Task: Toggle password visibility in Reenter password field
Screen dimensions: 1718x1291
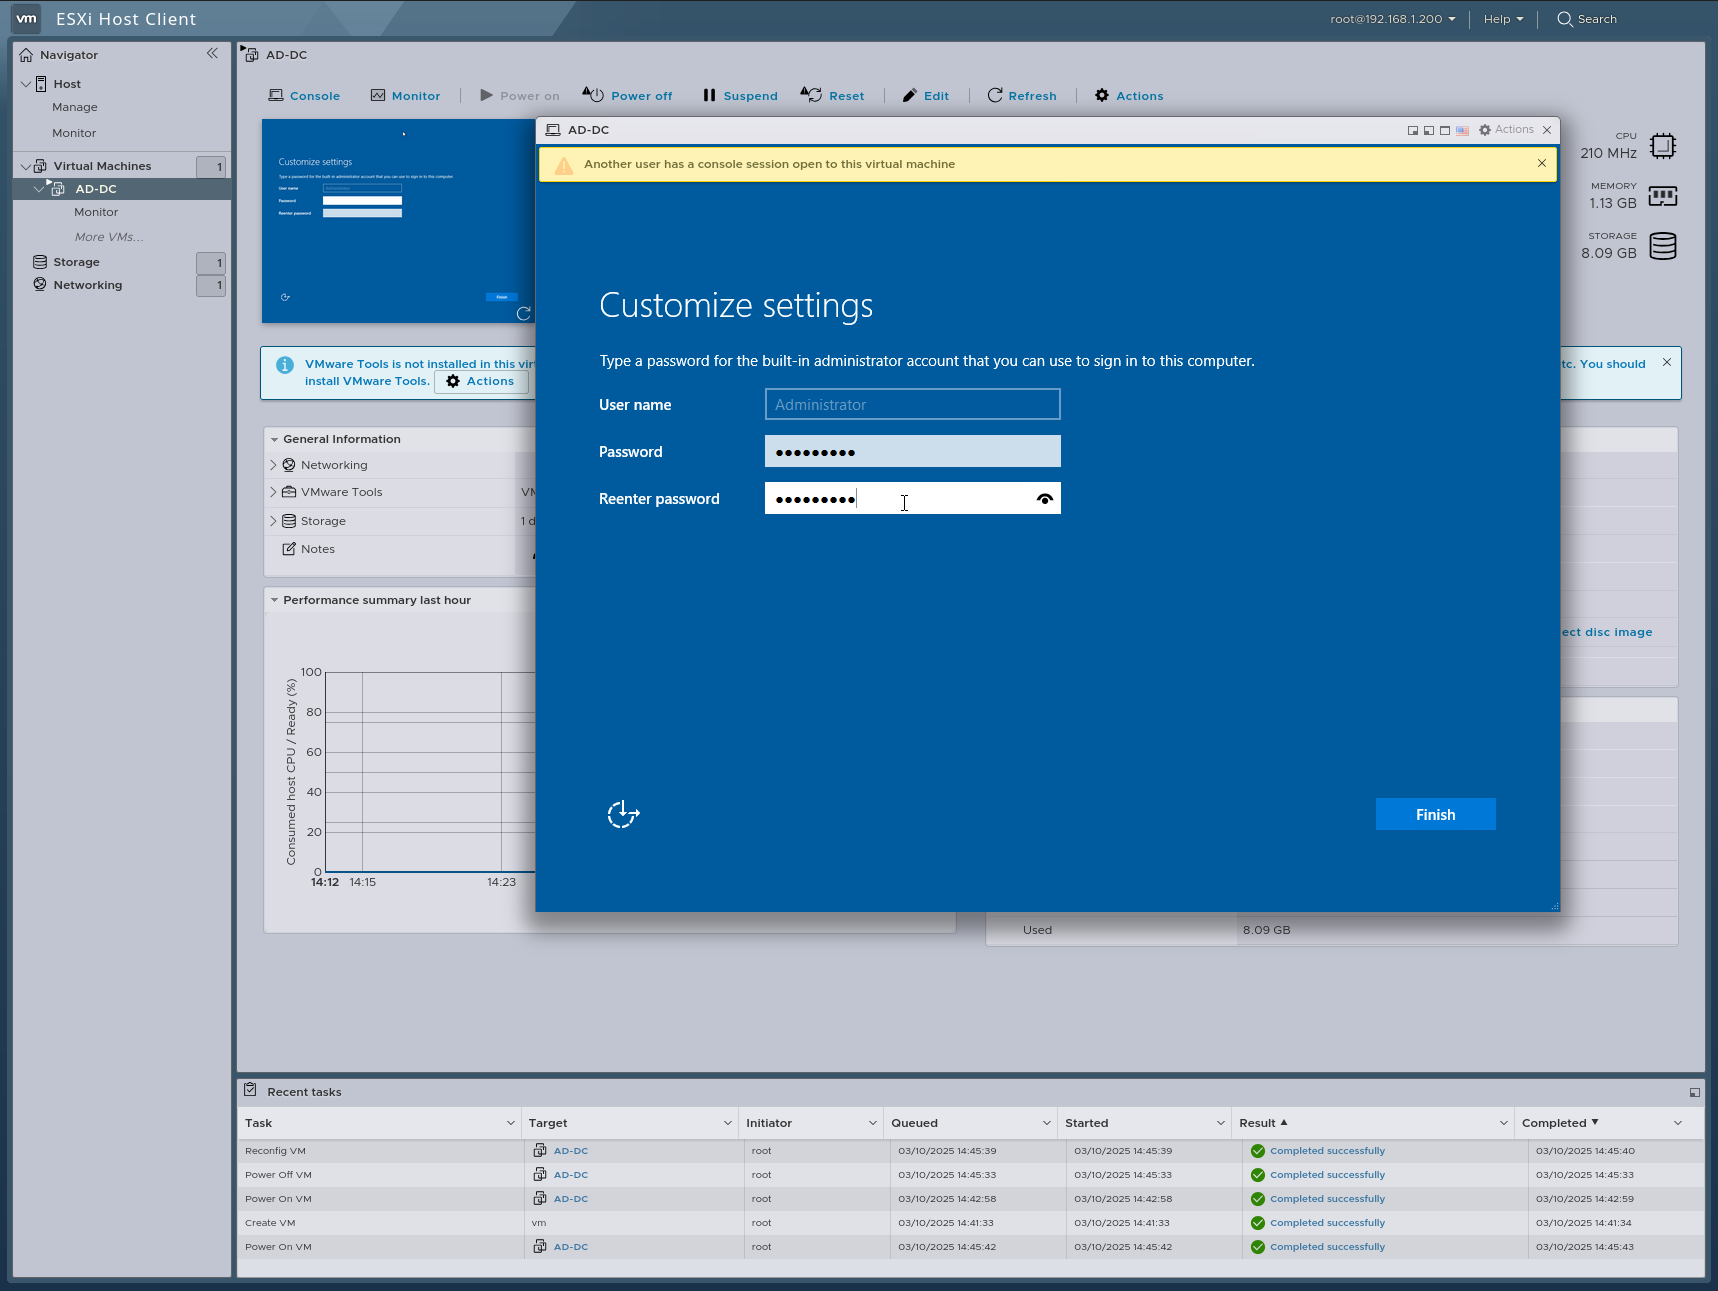Action: 1044,498
